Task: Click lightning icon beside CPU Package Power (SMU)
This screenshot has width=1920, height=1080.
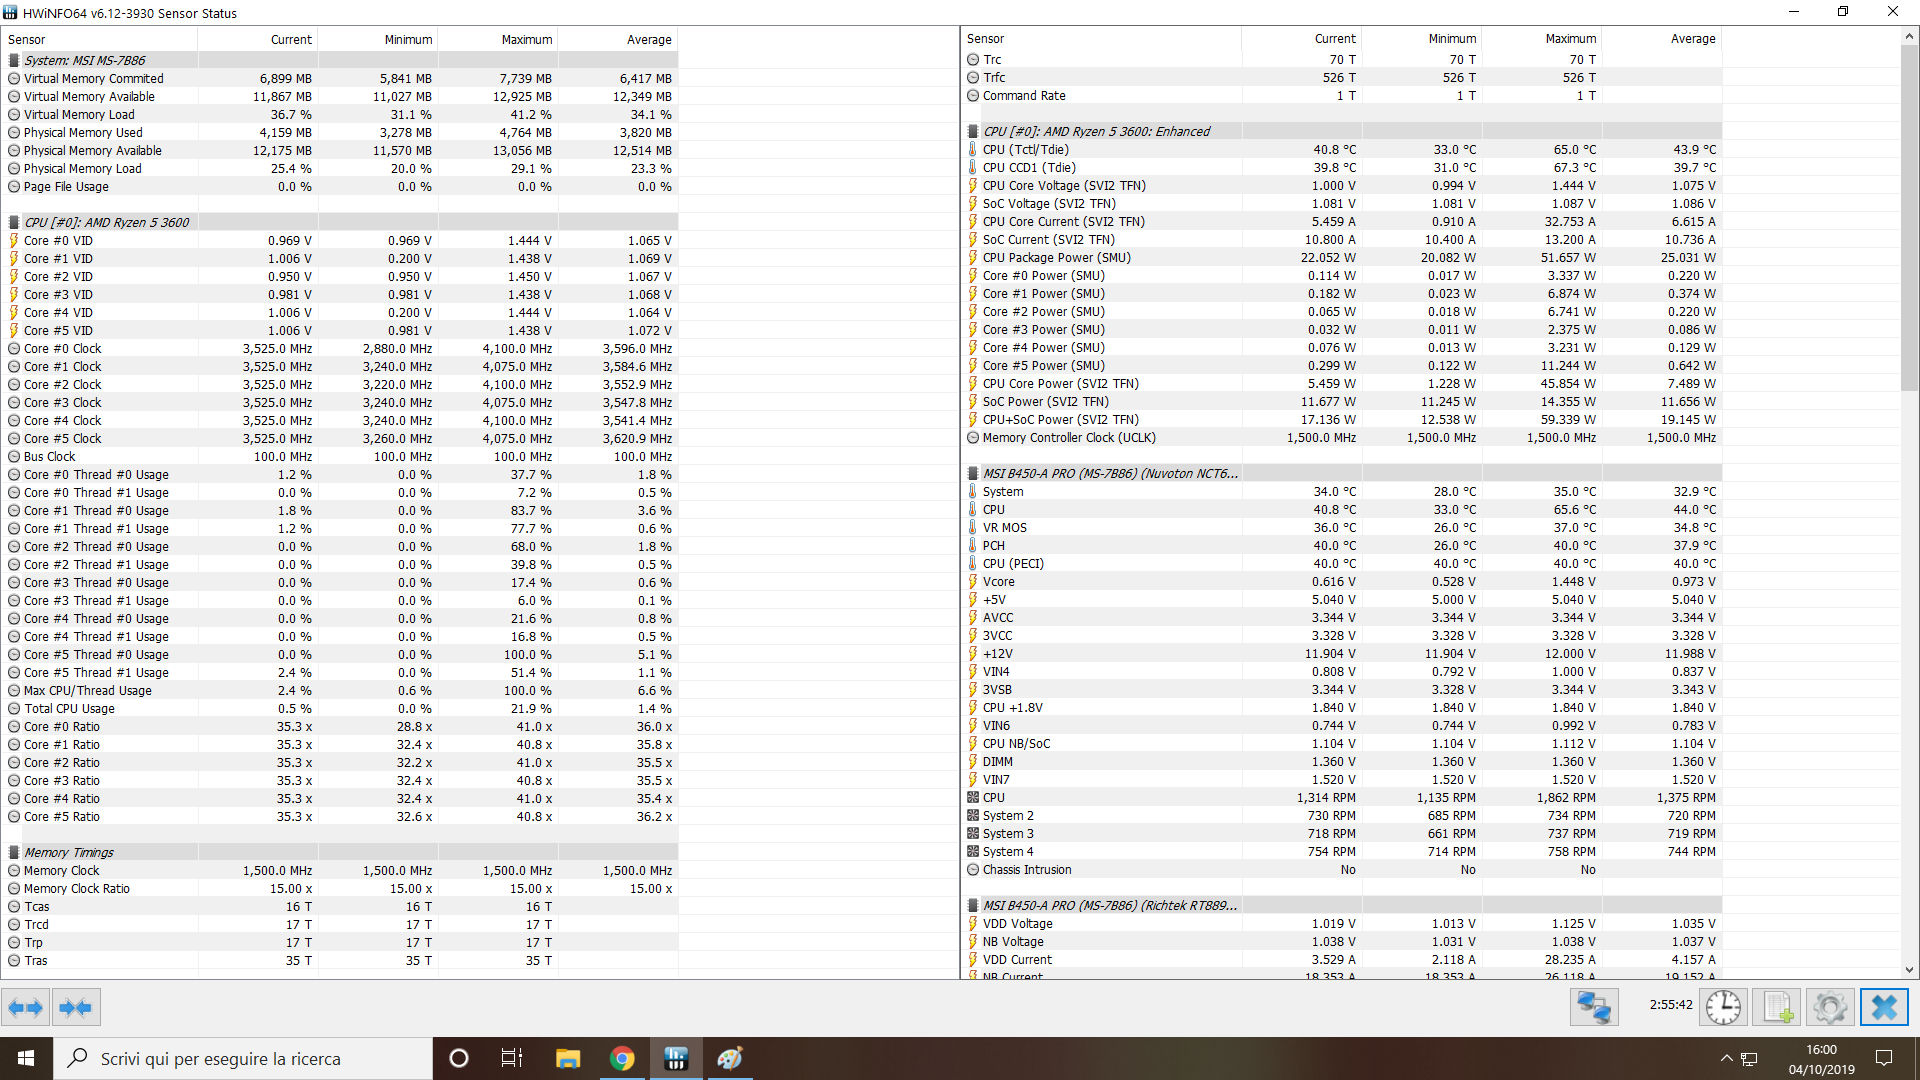Action: (972, 258)
